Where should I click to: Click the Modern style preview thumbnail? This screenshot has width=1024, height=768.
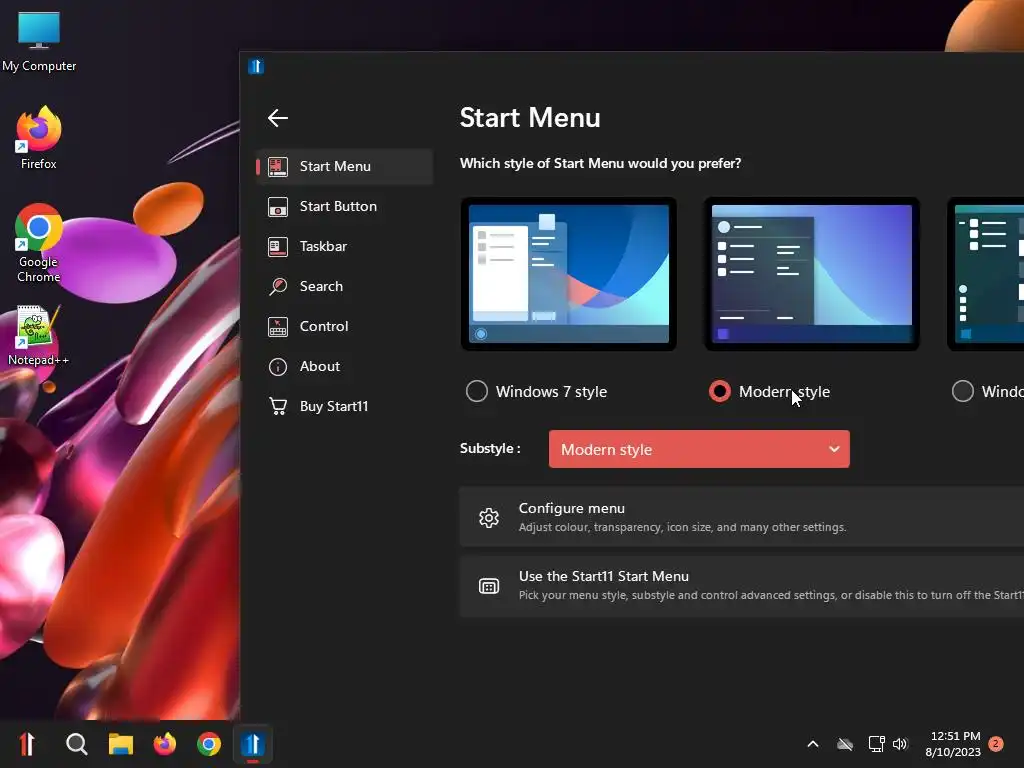[x=812, y=274]
